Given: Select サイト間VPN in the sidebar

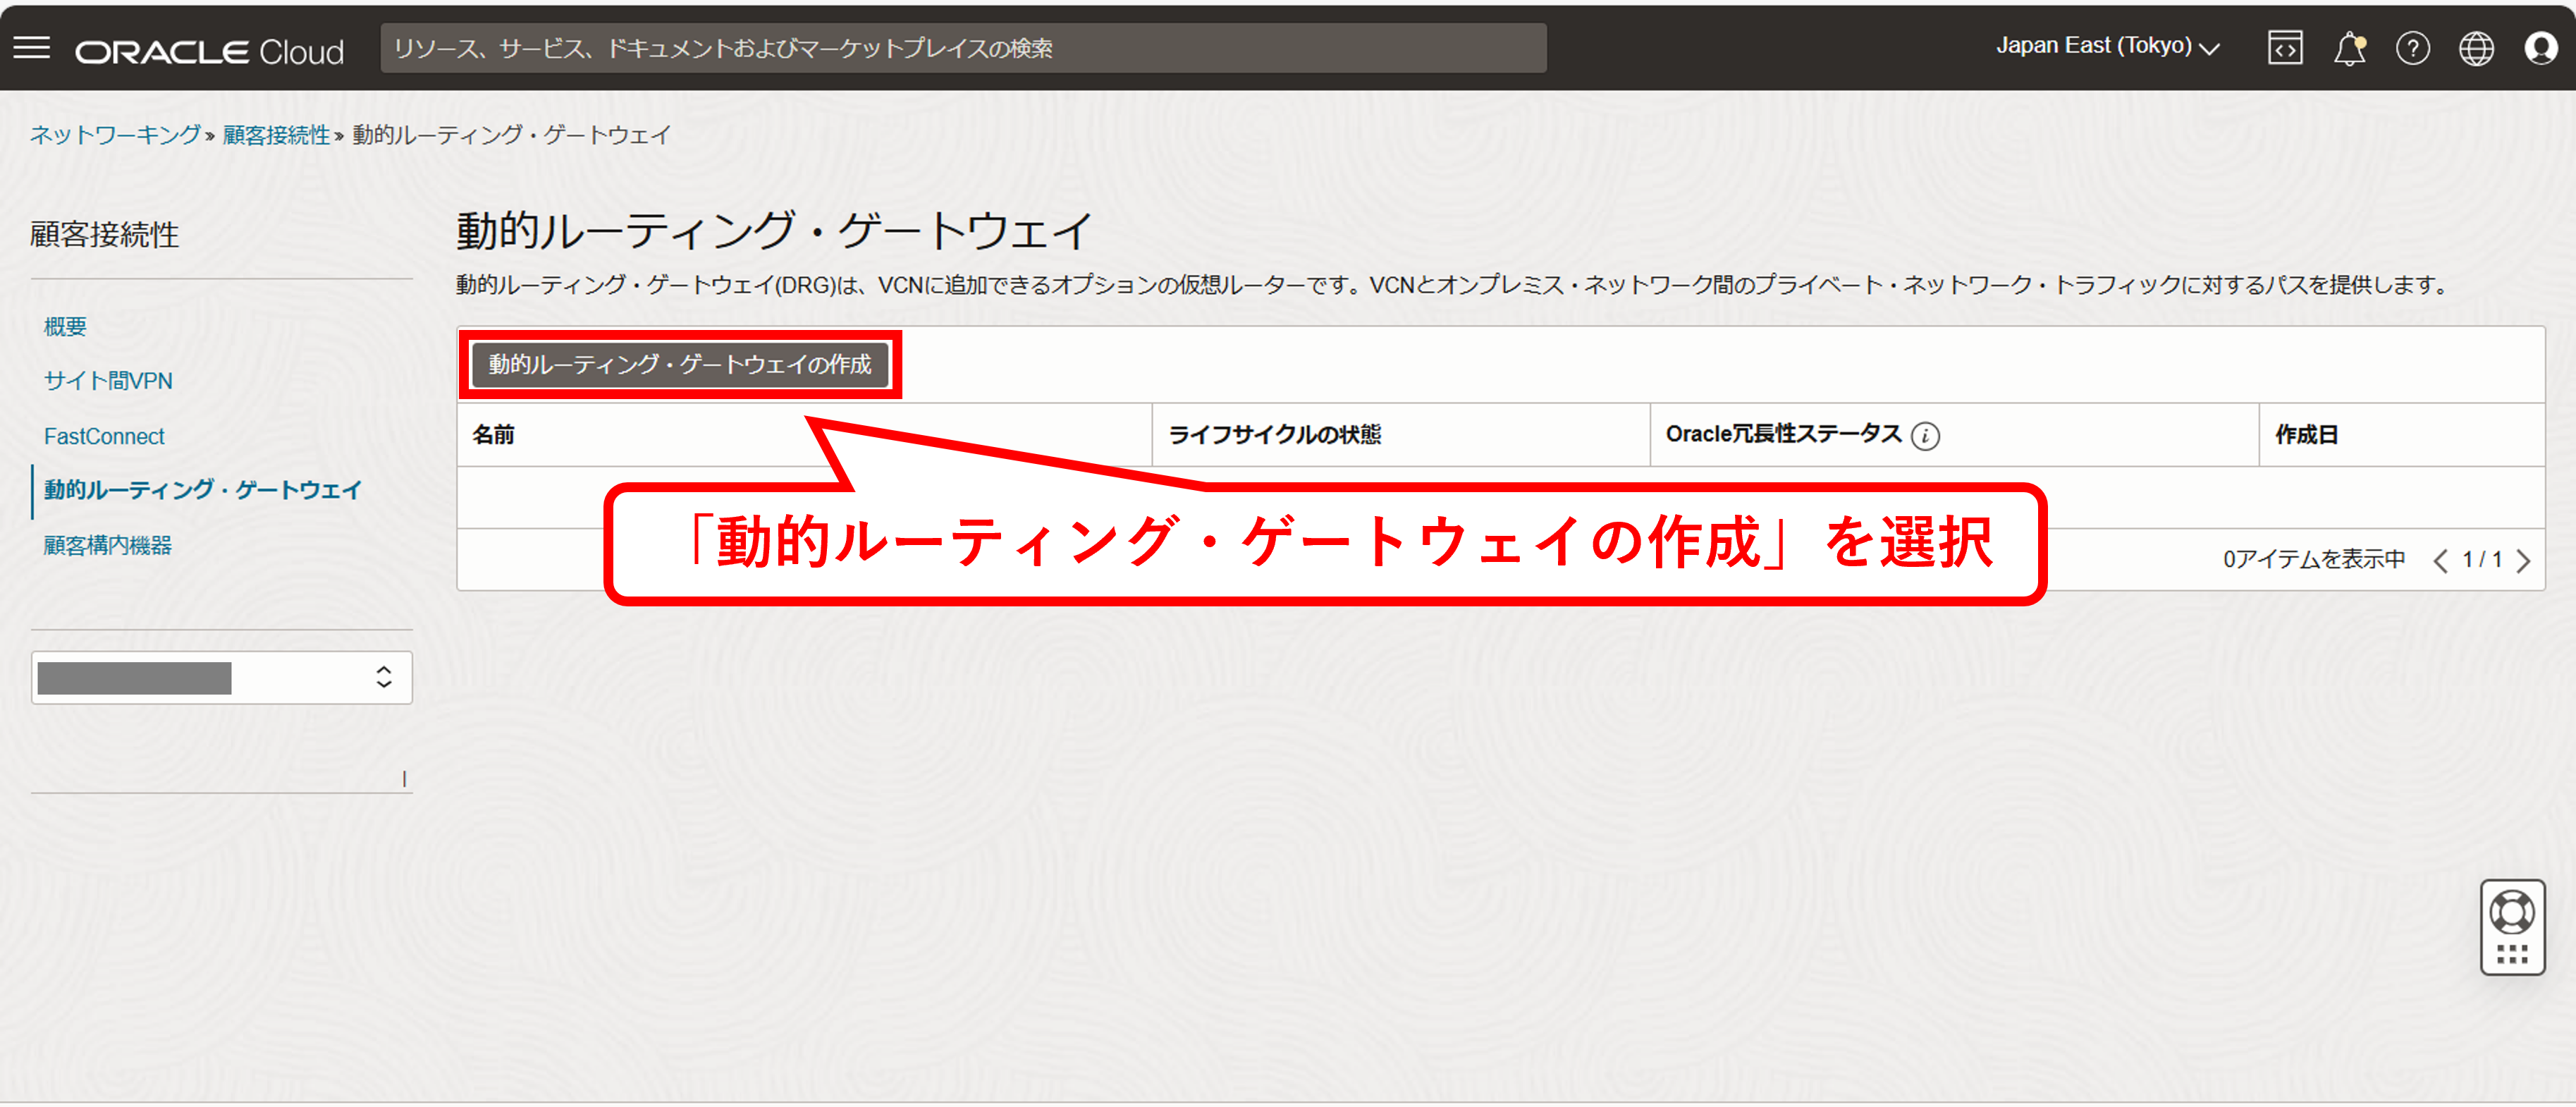Looking at the screenshot, I should 108,381.
